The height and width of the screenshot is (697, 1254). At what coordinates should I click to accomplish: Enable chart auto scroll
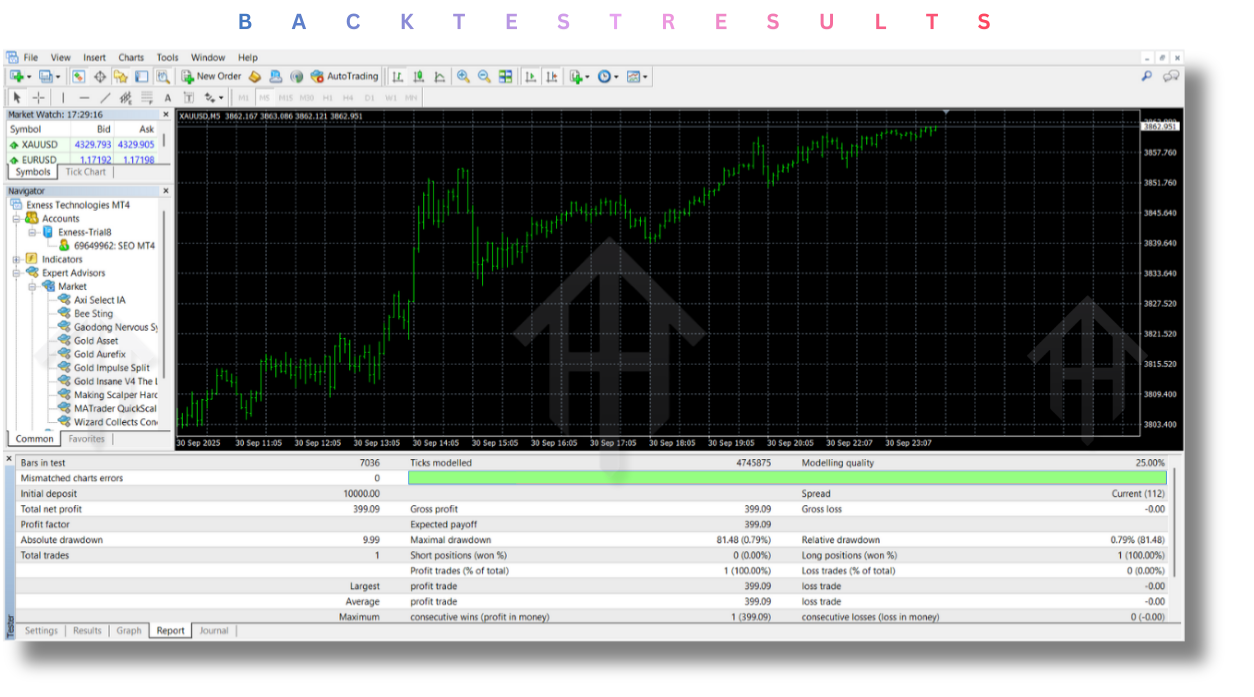pos(531,76)
